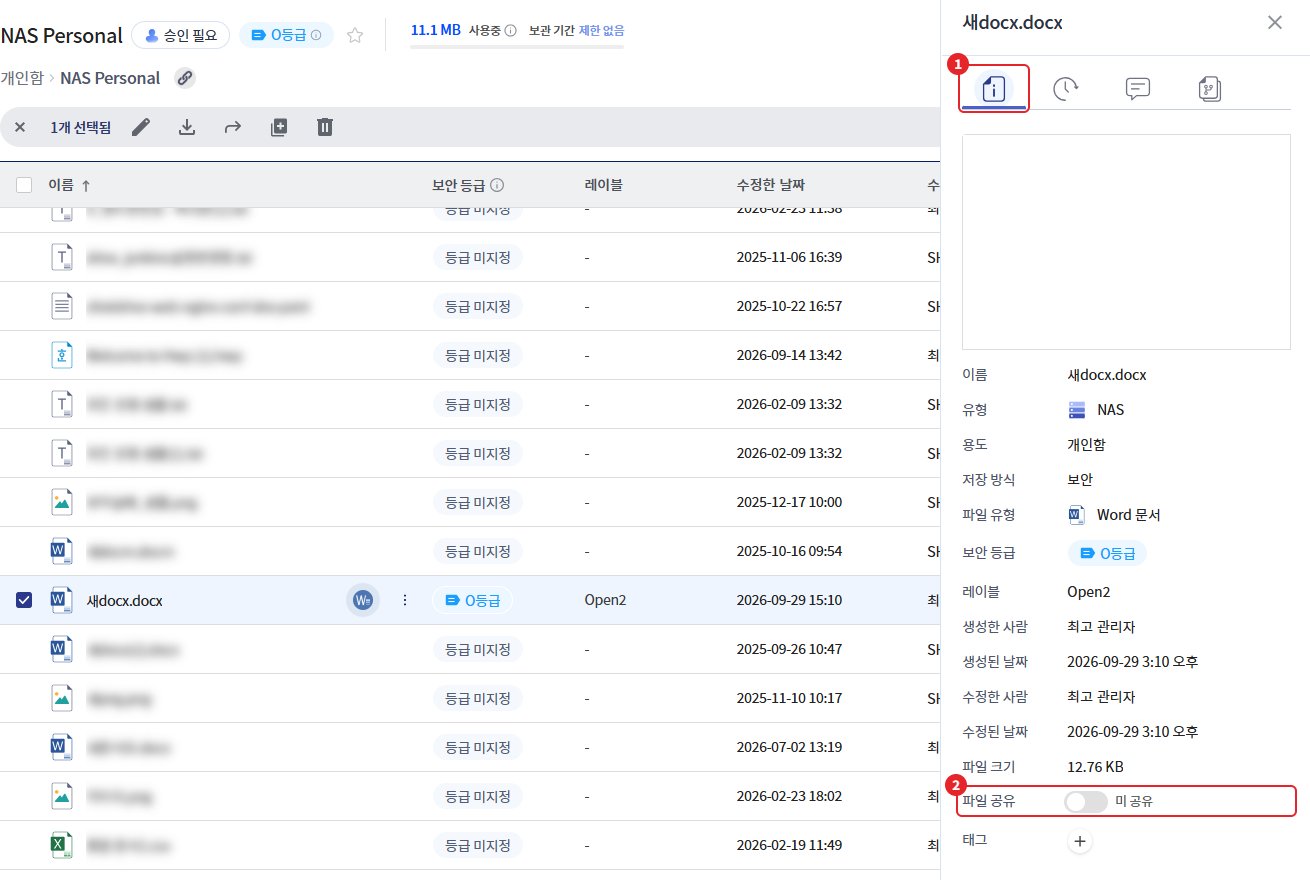Viewport: 1310px width, 880px height.
Task: Click the 2025-12-17 10:00 date cell
Action: pyautogui.click(x=789, y=502)
